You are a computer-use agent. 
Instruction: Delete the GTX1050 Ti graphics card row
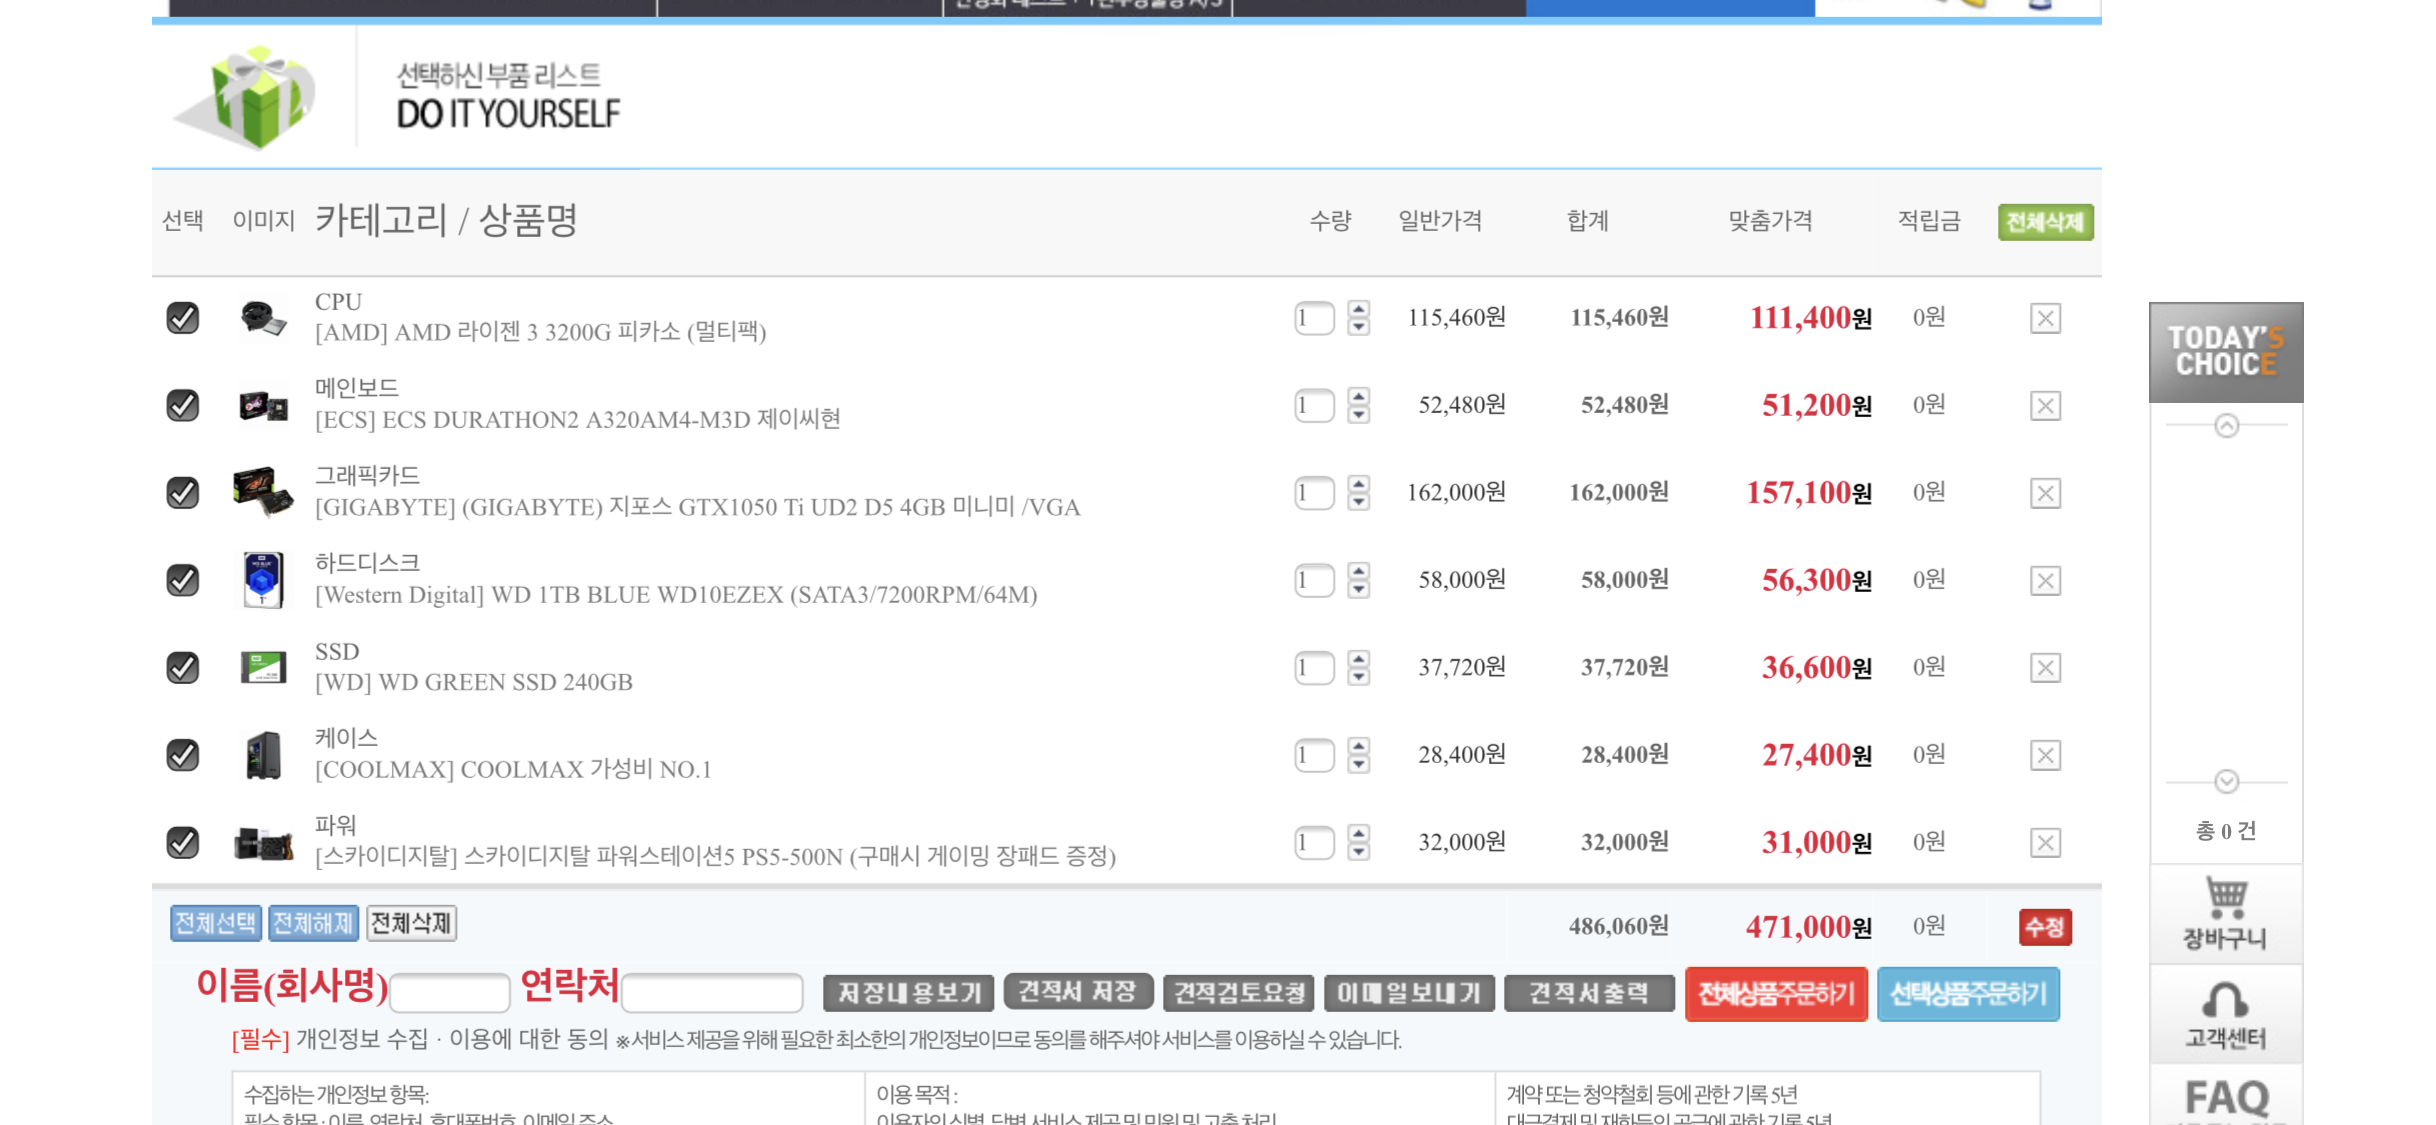pyautogui.click(x=2045, y=493)
